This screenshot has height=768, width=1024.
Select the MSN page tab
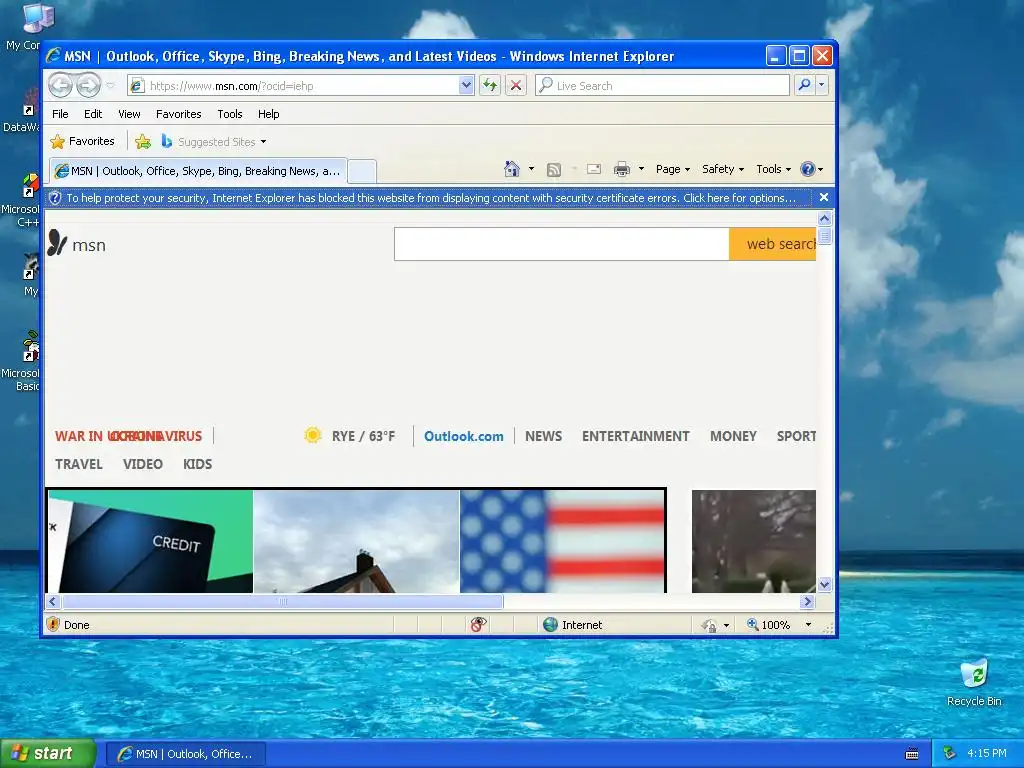coord(198,171)
